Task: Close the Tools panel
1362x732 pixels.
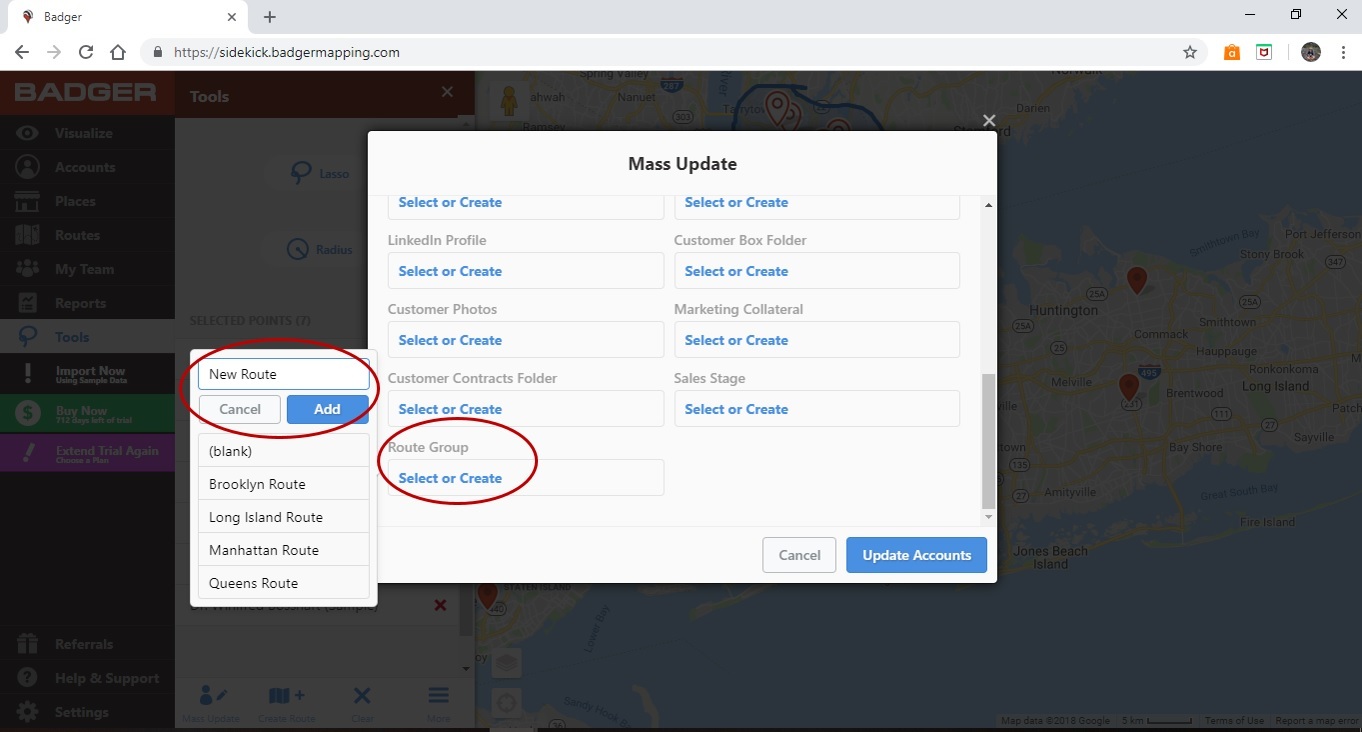Action: coord(447,92)
